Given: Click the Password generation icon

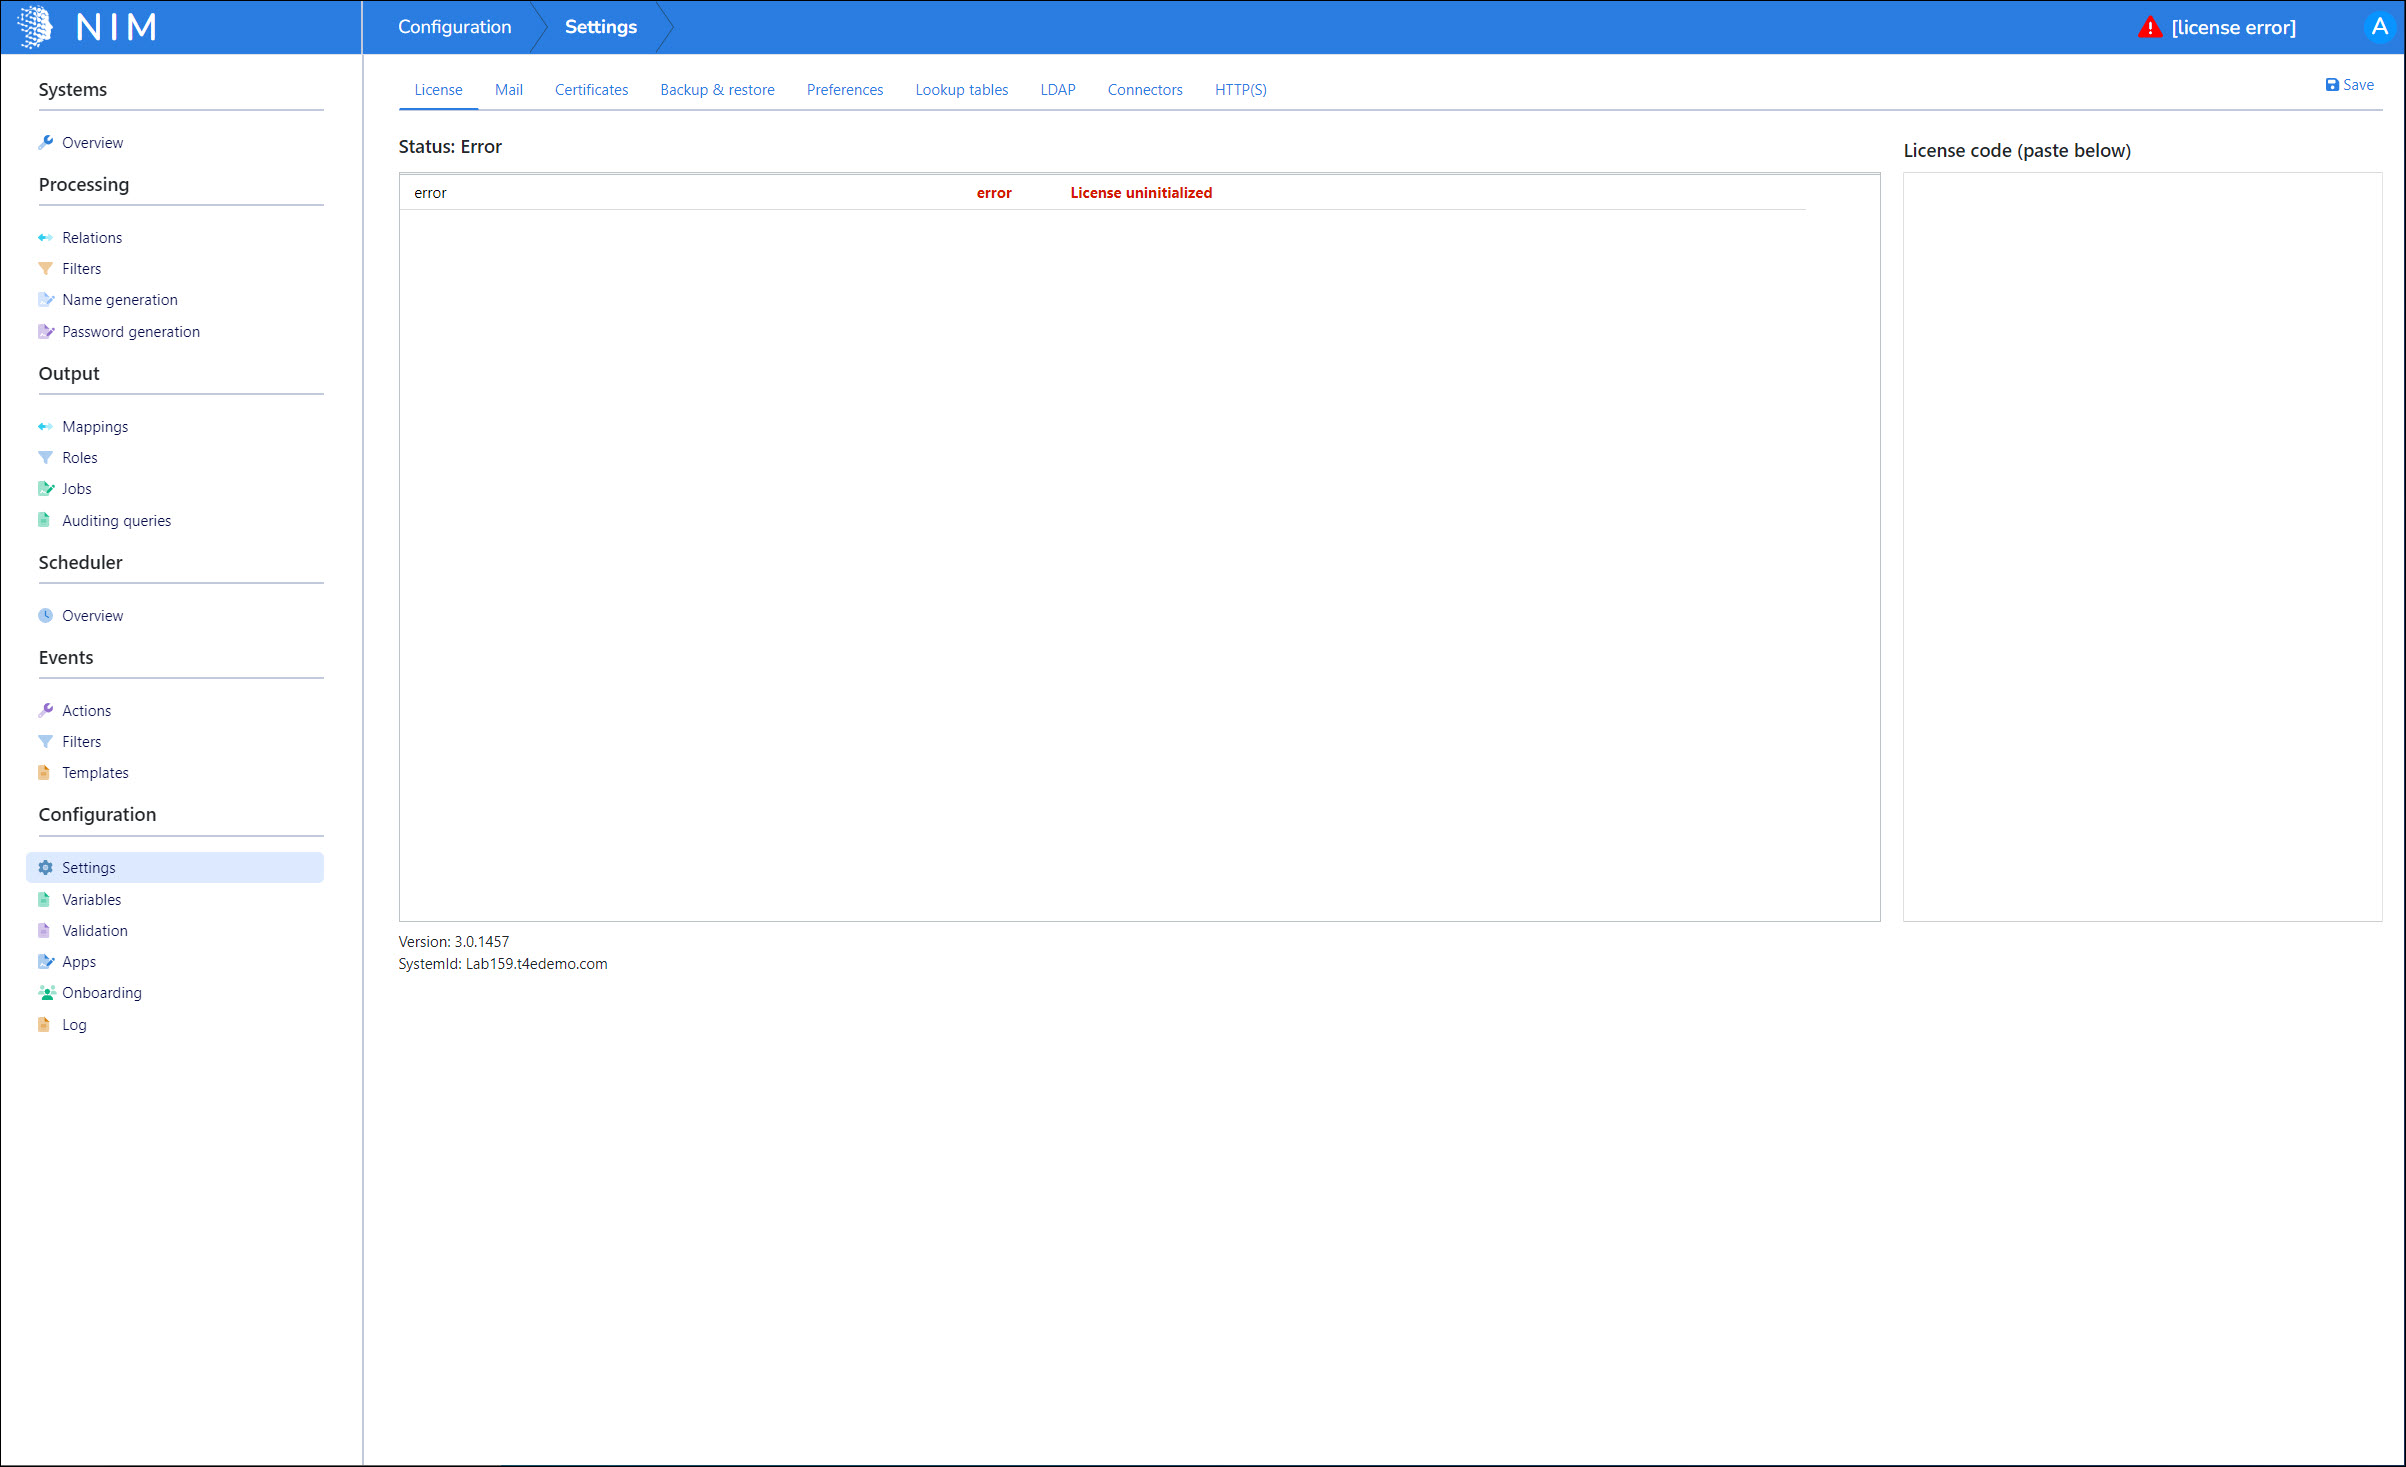Looking at the screenshot, I should (x=45, y=332).
